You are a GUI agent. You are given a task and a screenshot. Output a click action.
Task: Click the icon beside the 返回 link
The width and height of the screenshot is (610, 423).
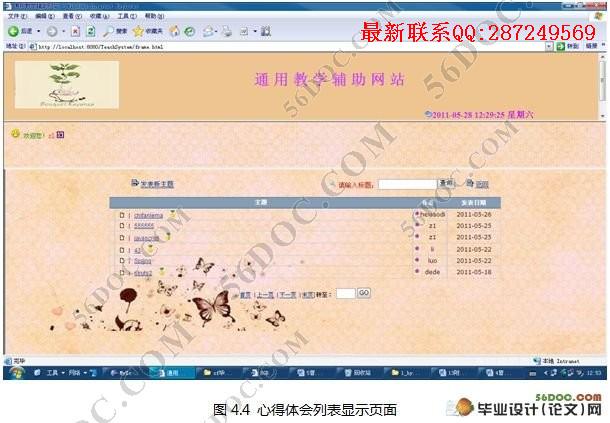[470, 183]
